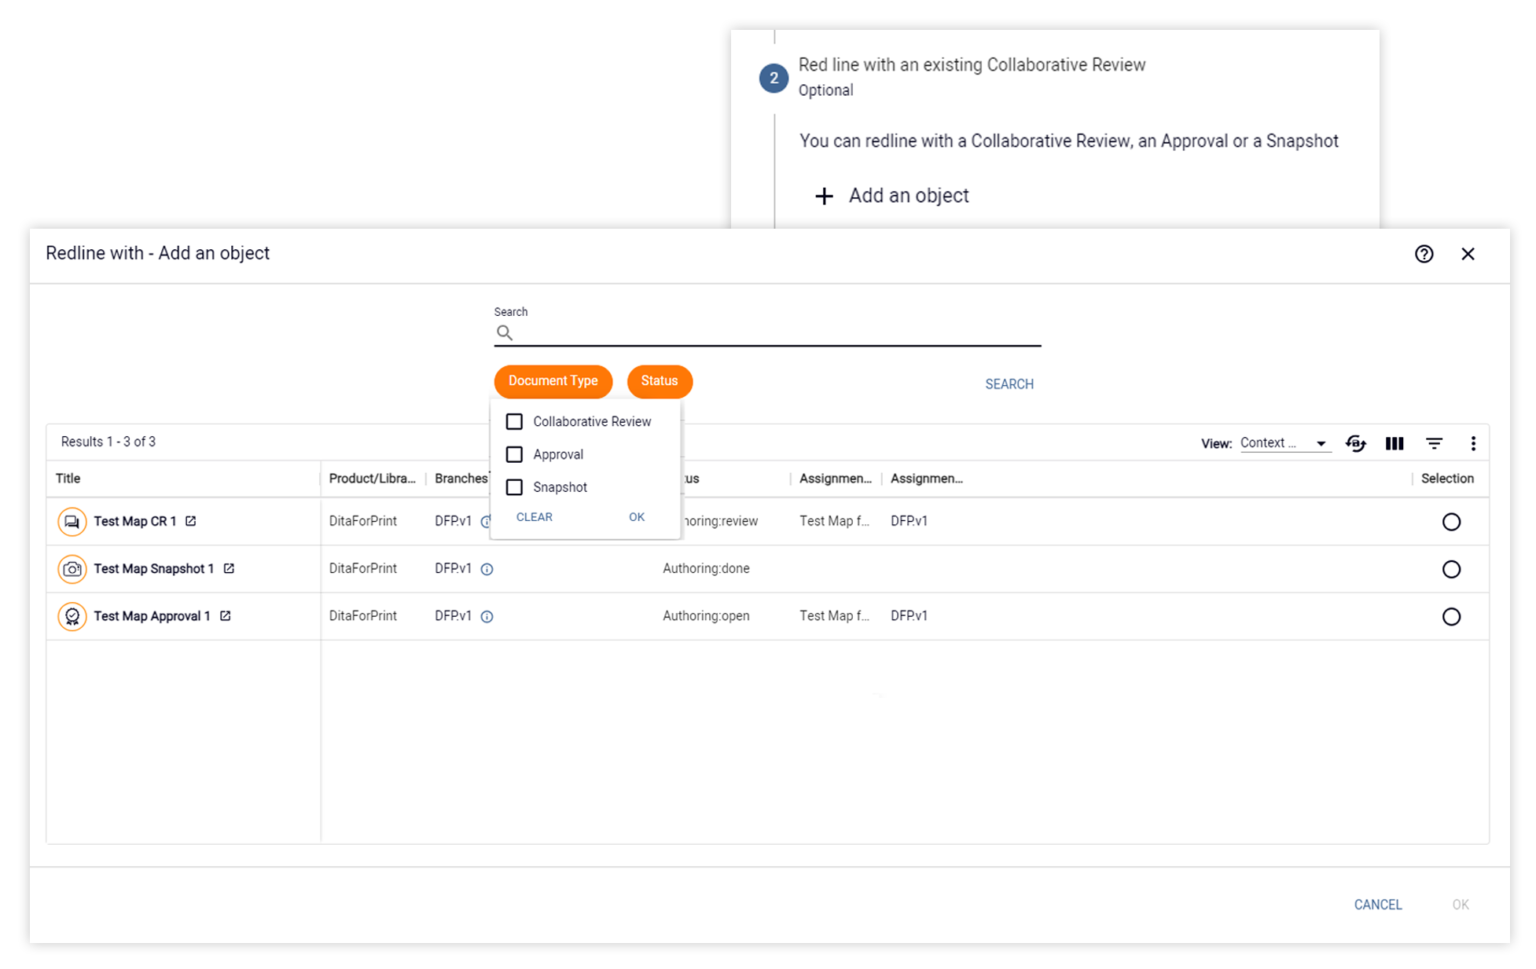Viewport: 1536px width, 969px height.
Task: Click the refresh results icon
Action: (x=1356, y=443)
